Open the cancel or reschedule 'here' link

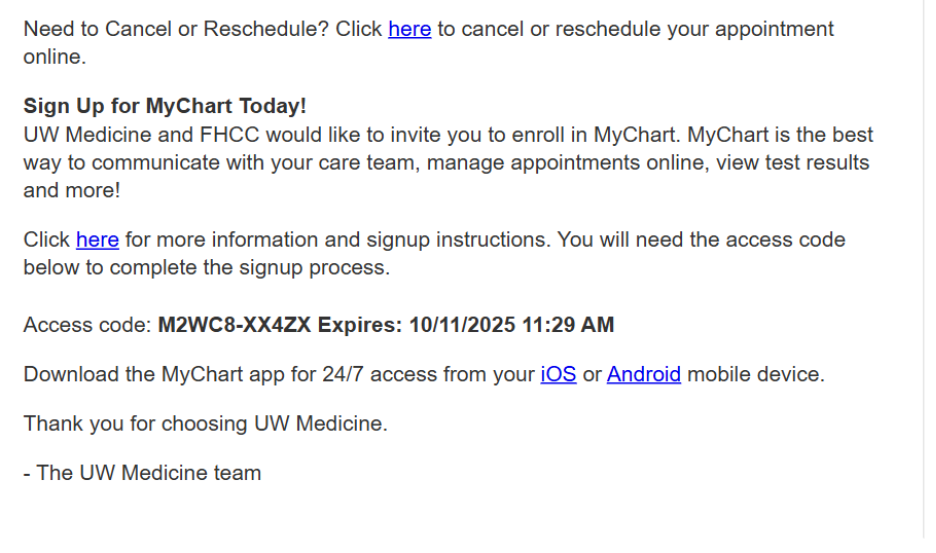click(410, 29)
